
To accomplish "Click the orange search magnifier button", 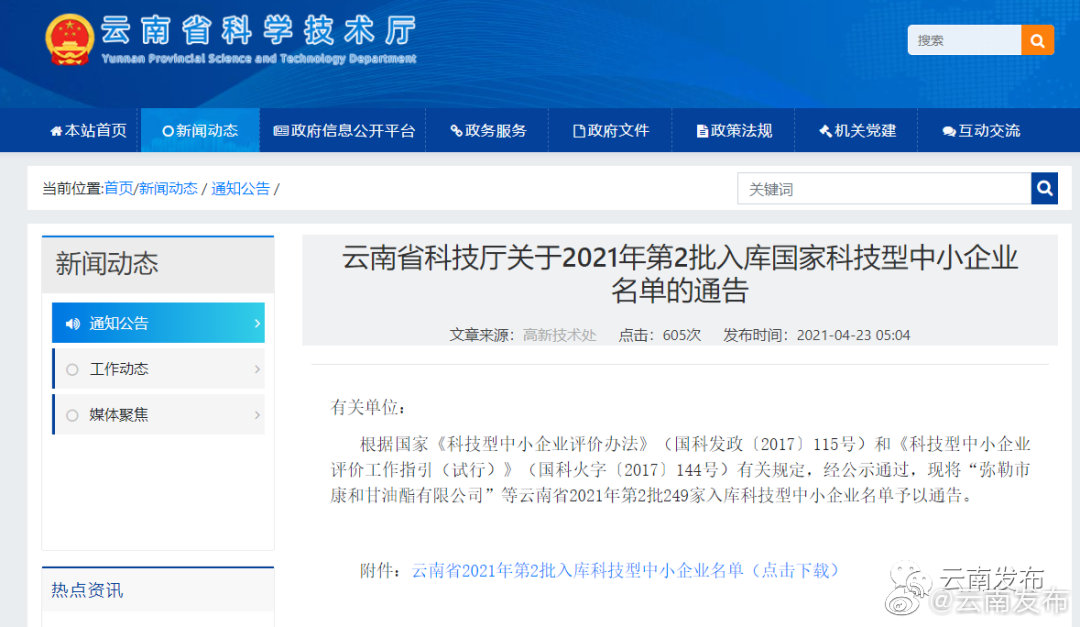I will [x=1037, y=40].
